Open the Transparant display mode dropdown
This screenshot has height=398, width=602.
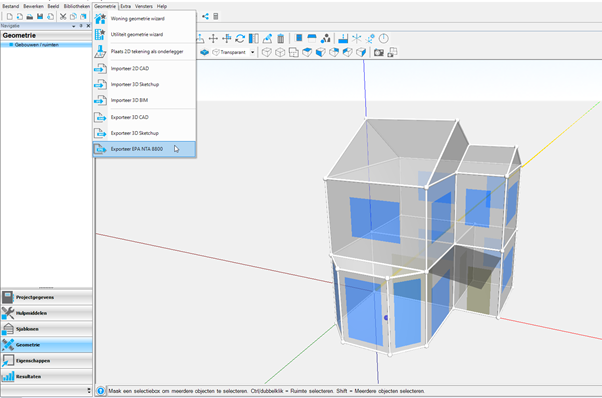(253, 52)
